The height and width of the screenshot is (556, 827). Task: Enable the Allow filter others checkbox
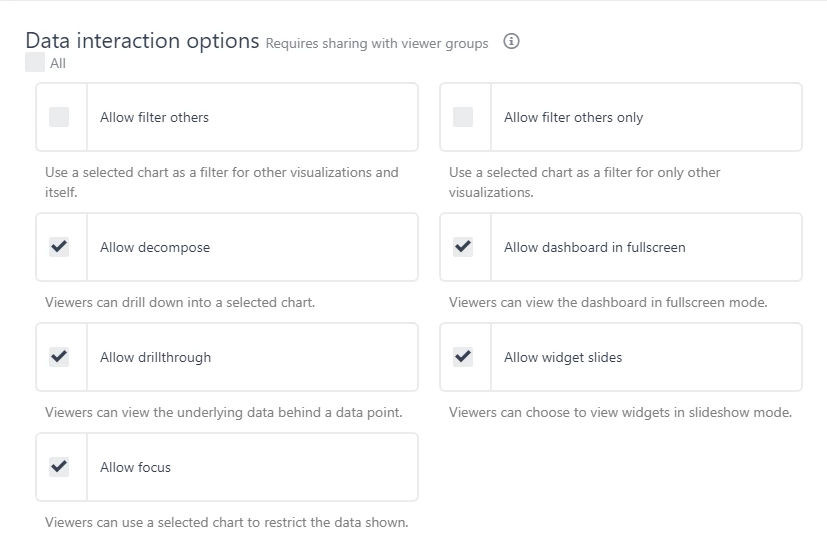tap(59, 117)
